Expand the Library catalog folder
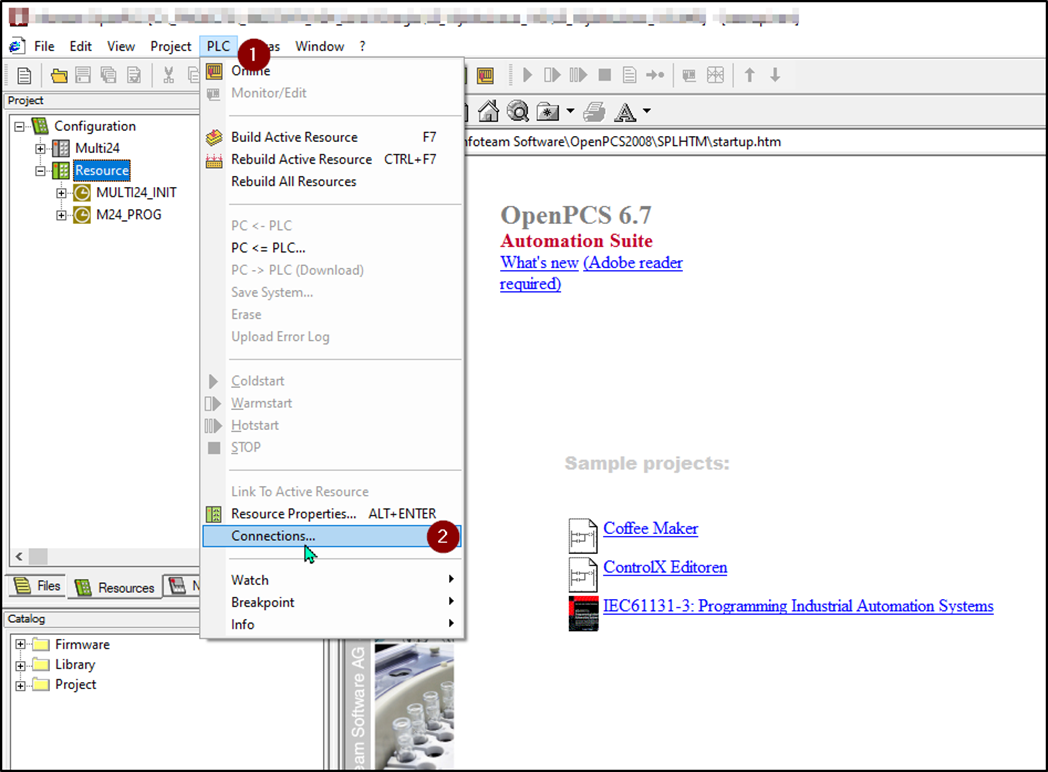 20,666
